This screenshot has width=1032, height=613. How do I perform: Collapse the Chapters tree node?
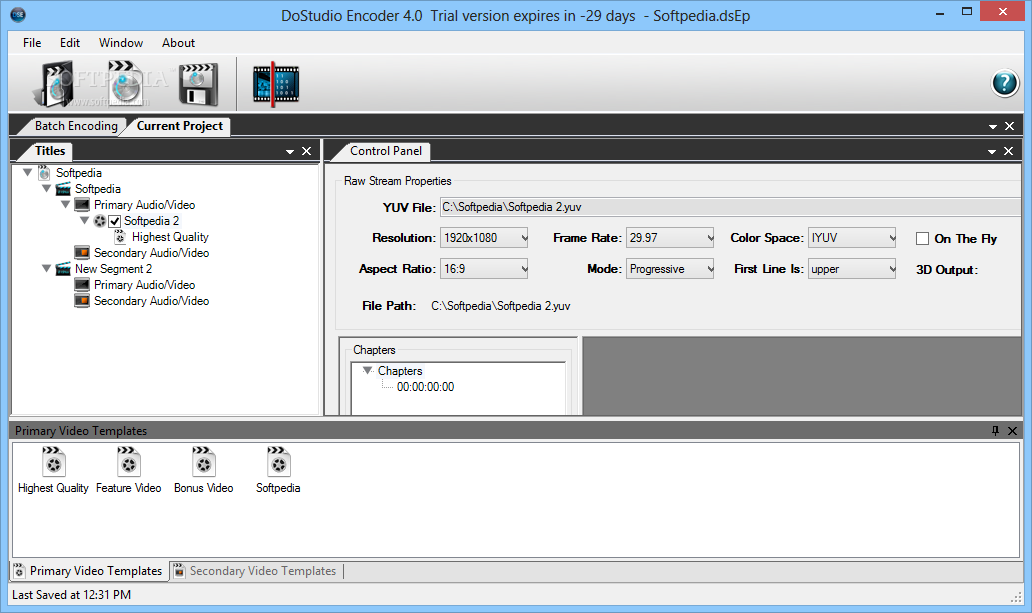367,371
